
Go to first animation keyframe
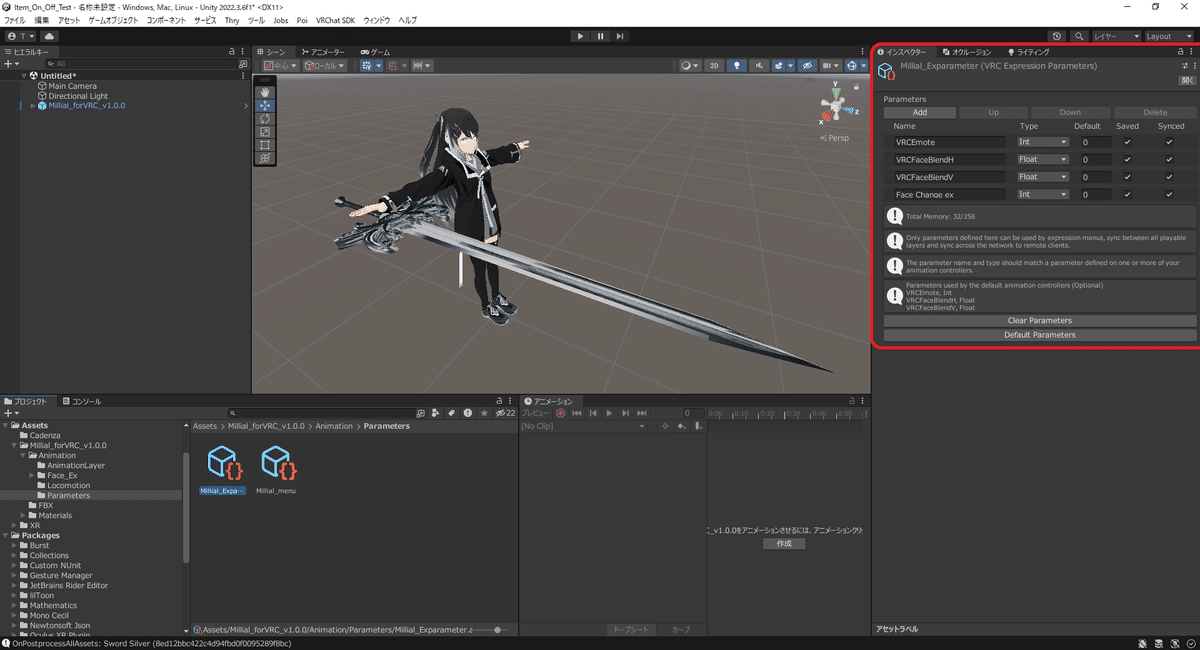[x=577, y=413]
